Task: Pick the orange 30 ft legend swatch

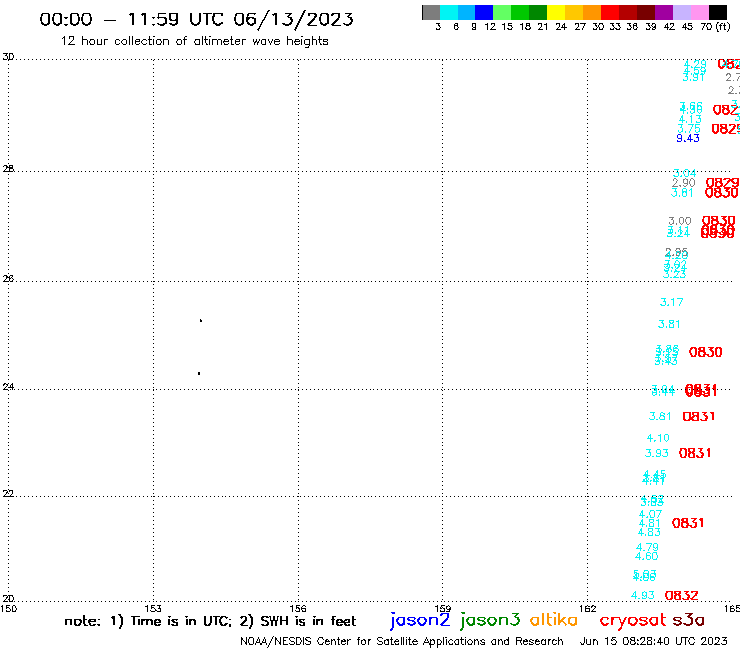Action: pos(592,12)
